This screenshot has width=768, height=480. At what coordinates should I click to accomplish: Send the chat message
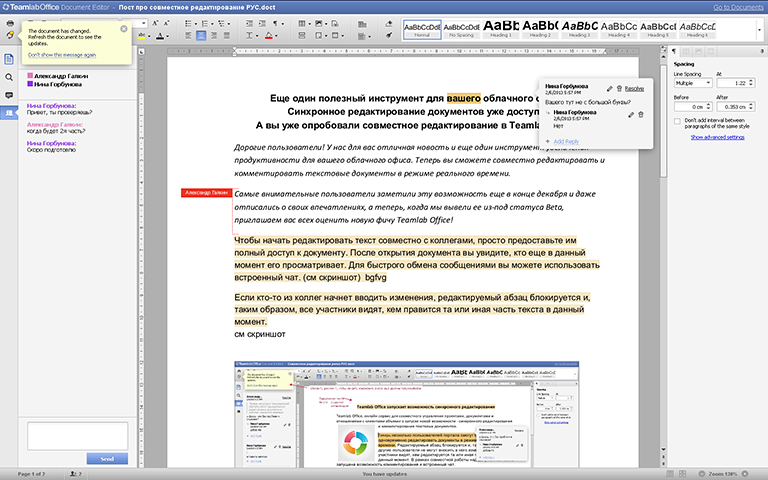(107, 459)
